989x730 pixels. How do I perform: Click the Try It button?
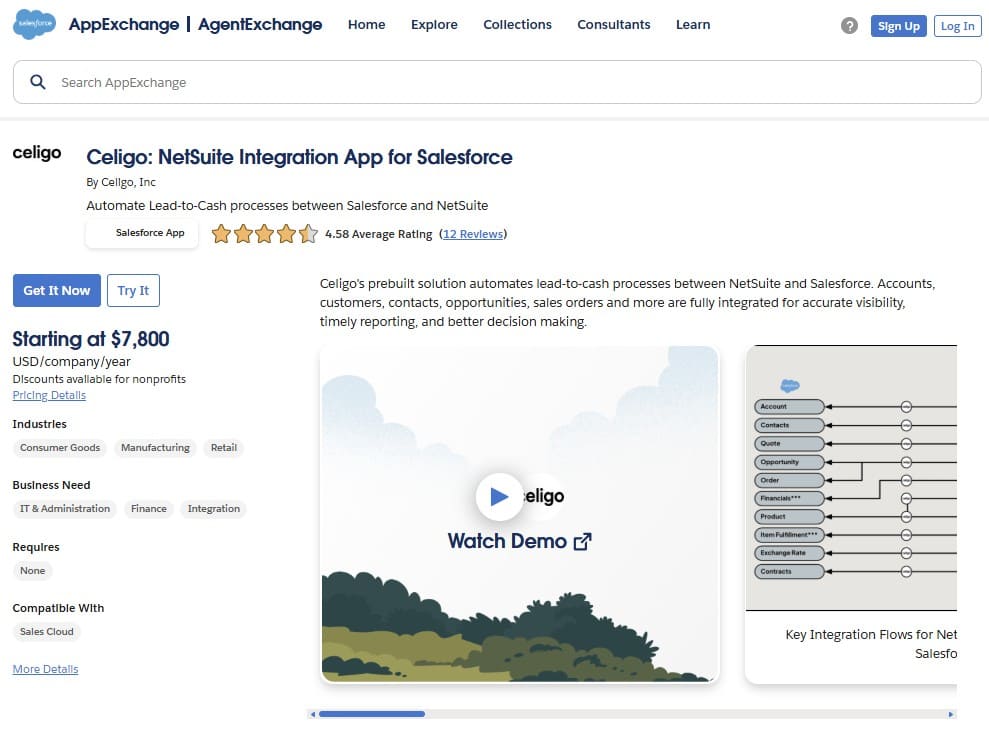pos(133,290)
